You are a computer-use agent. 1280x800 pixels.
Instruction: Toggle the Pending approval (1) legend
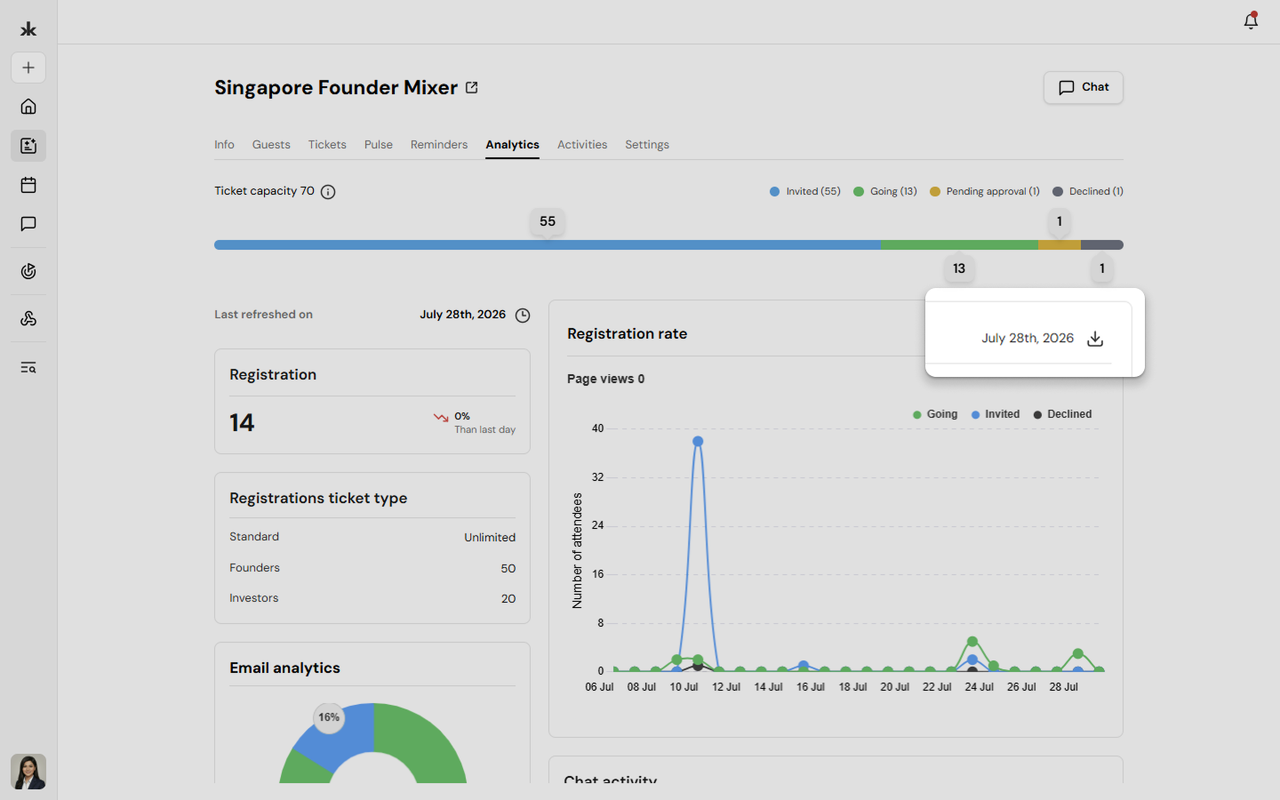coord(985,191)
